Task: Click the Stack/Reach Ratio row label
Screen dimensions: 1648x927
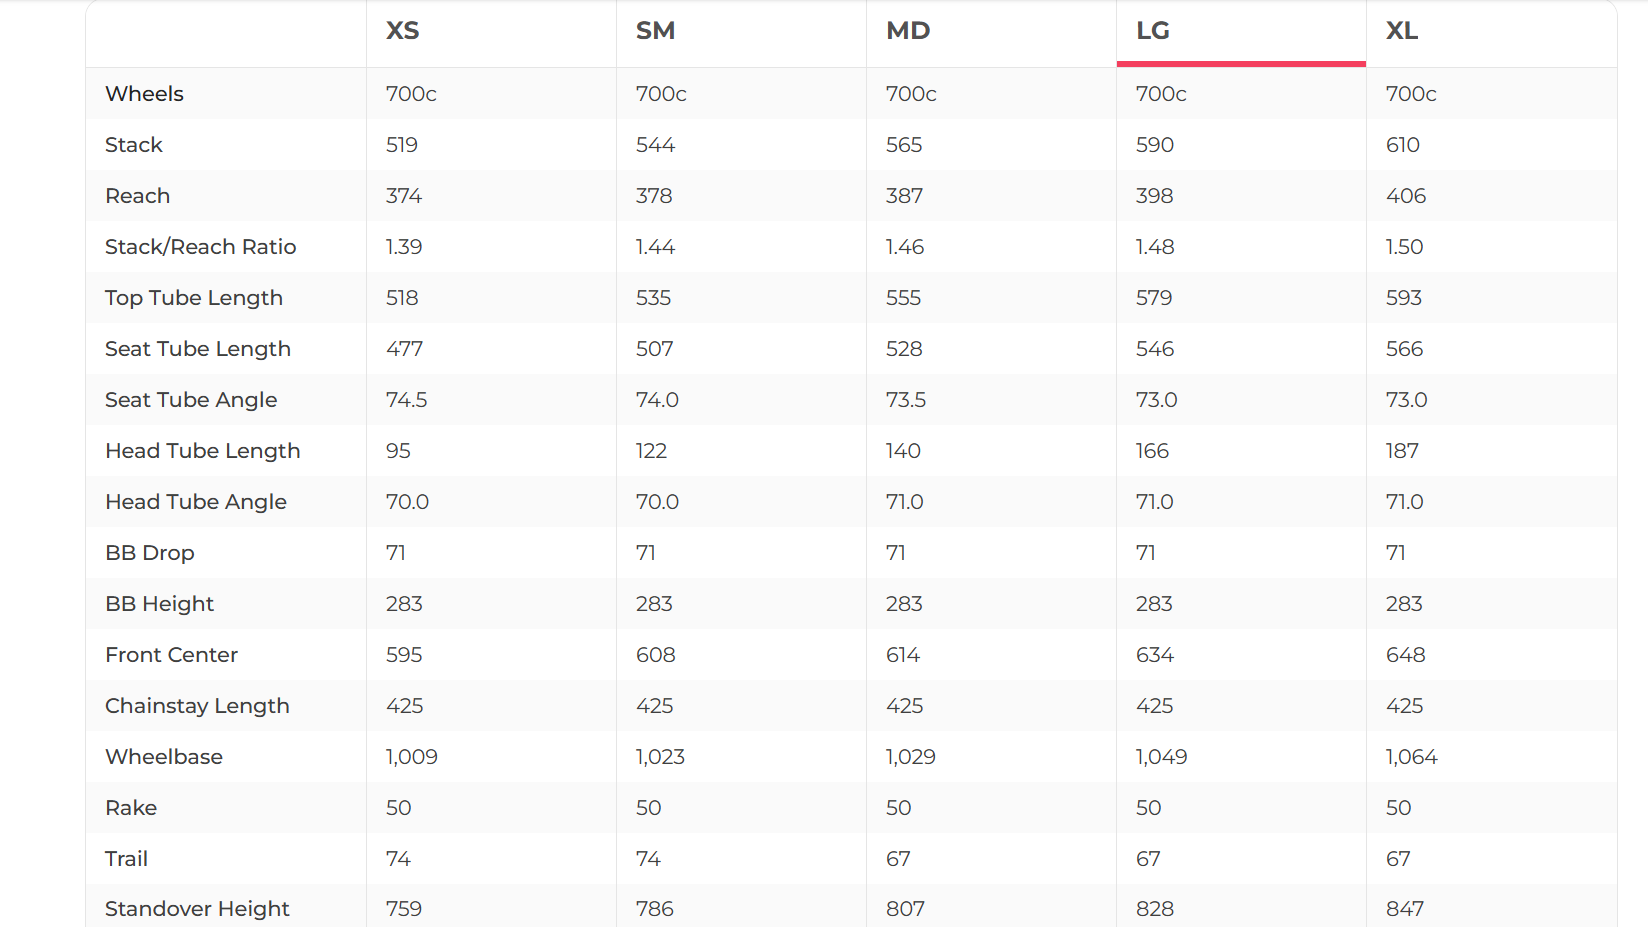Action: pos(200,247)
